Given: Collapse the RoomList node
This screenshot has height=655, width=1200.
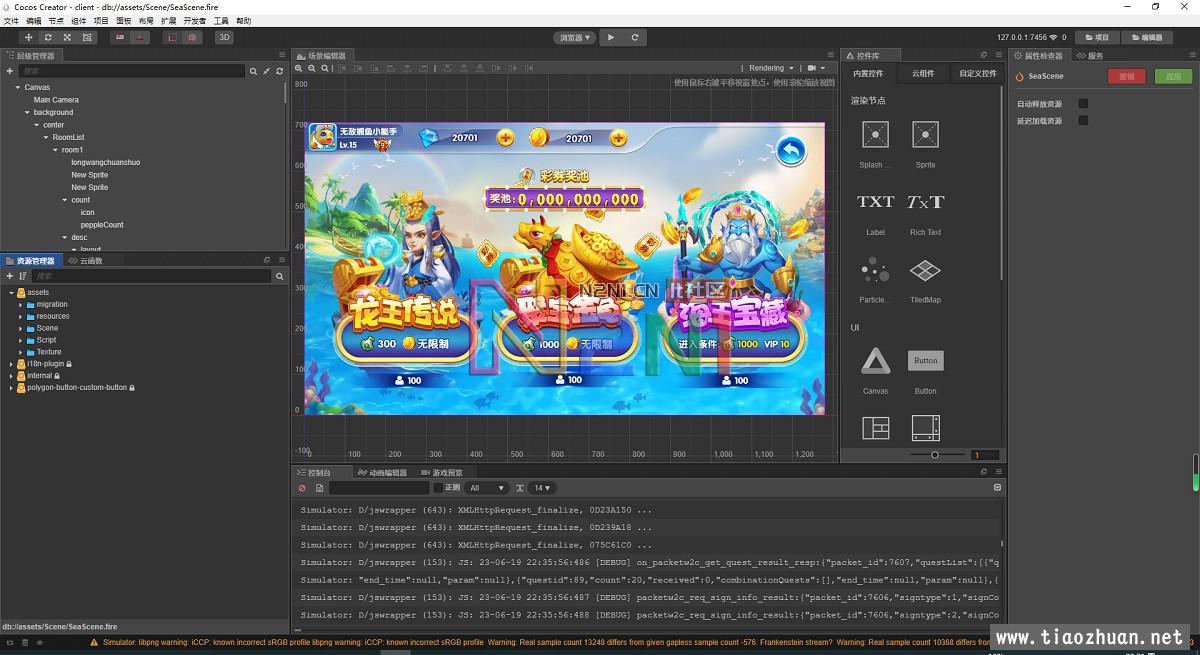Looking at the screenshot, I should tap(46, 137).
